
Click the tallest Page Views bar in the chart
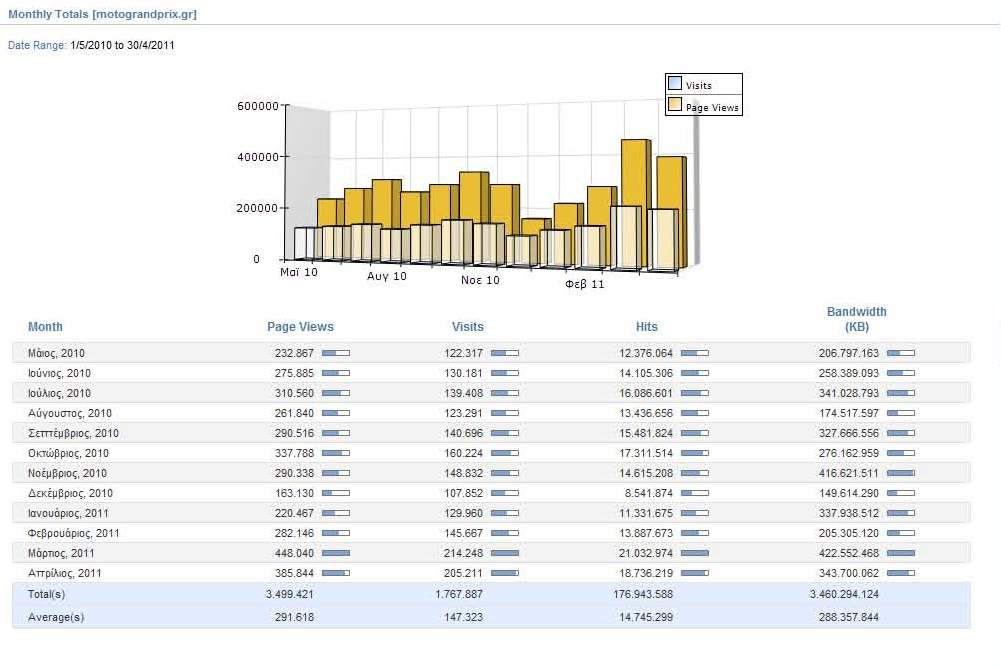coord(636,172)
